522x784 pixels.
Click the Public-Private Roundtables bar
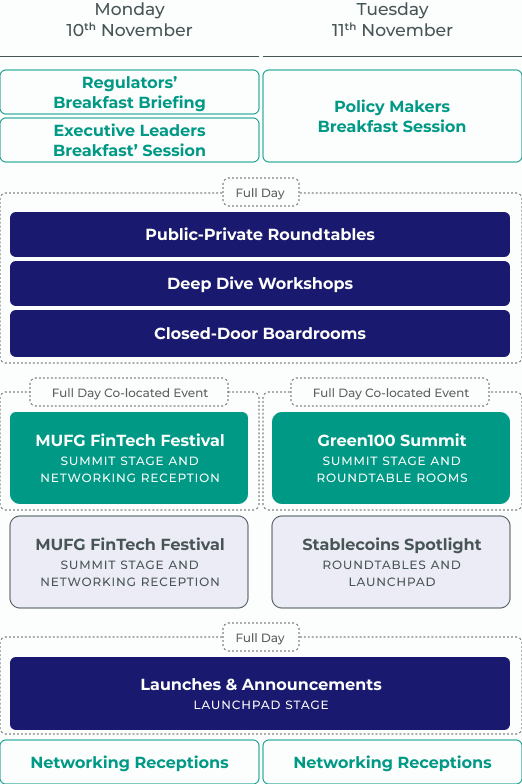point(260,234)
